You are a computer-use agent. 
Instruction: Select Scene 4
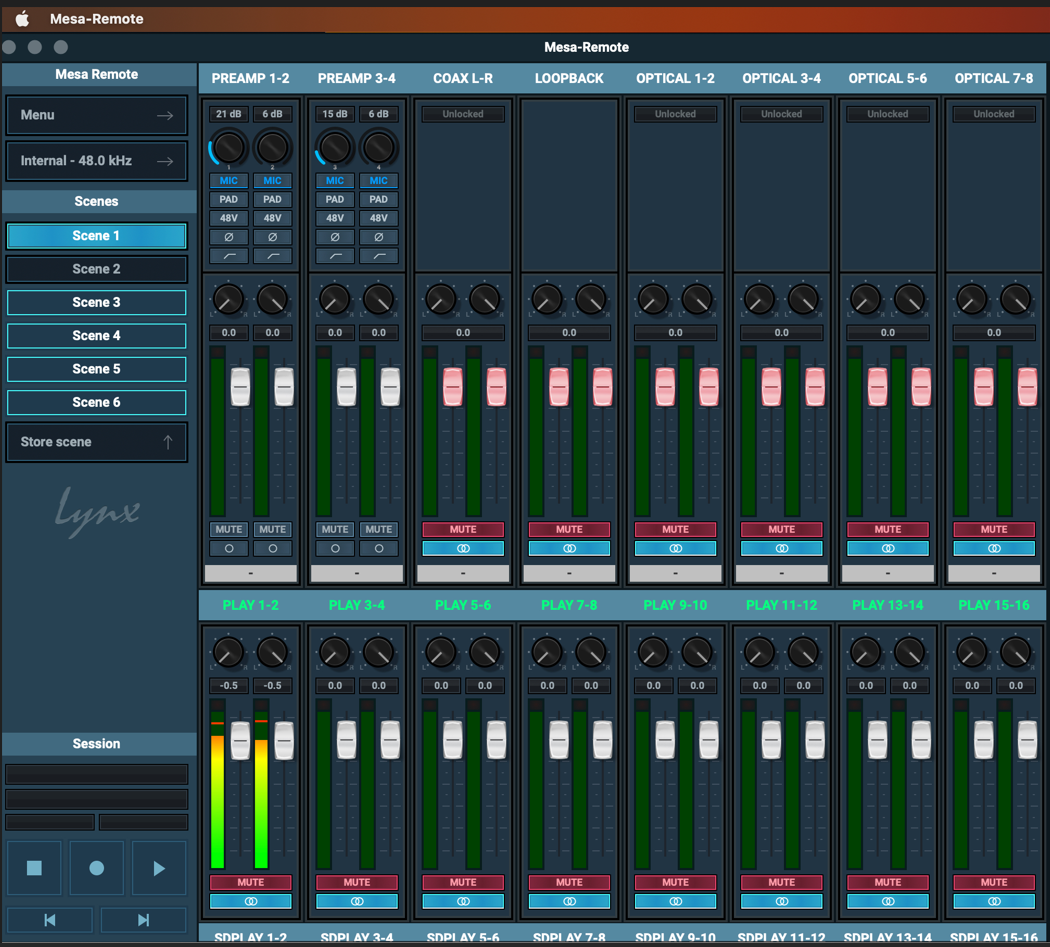point(96,336)
